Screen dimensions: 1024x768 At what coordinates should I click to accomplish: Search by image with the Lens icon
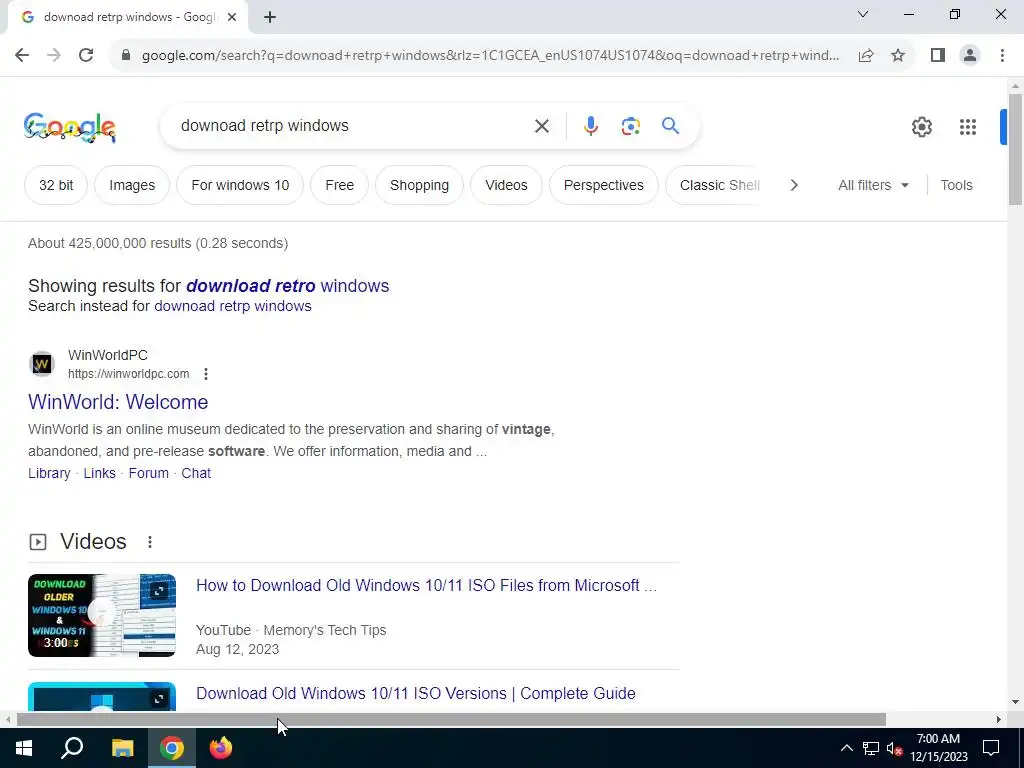click(630, 126)
